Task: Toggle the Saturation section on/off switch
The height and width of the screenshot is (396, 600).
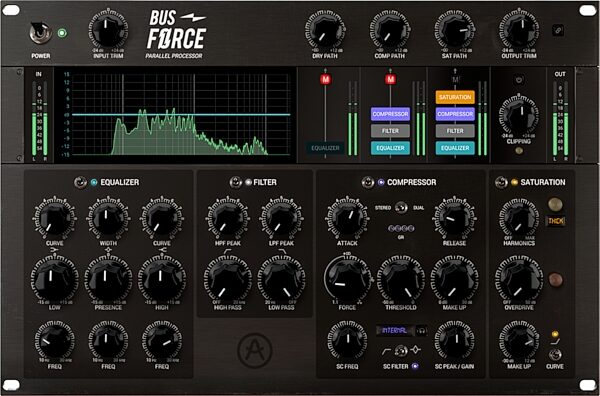Action: [x=501, y=182]
